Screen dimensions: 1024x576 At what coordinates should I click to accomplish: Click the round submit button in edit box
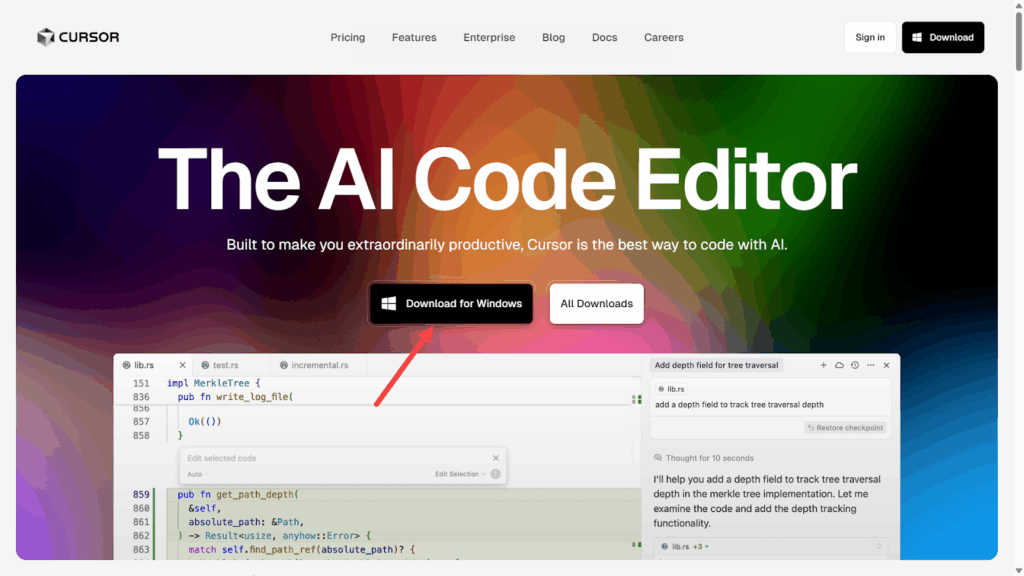pyautogui.click(x=496, y=474)
